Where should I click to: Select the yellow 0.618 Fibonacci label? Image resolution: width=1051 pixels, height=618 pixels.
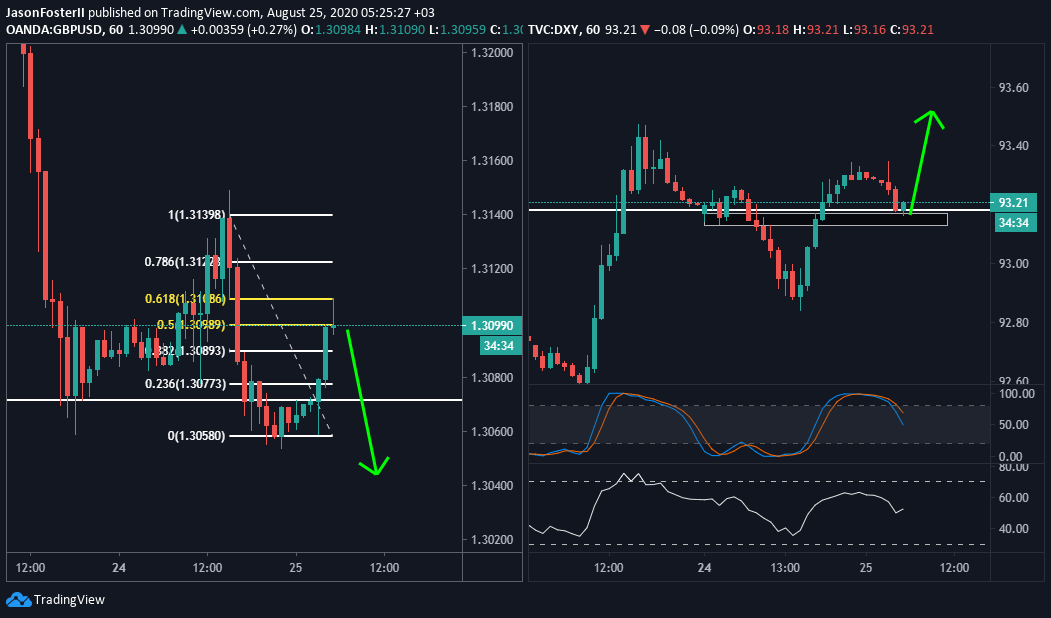[186, 298]
